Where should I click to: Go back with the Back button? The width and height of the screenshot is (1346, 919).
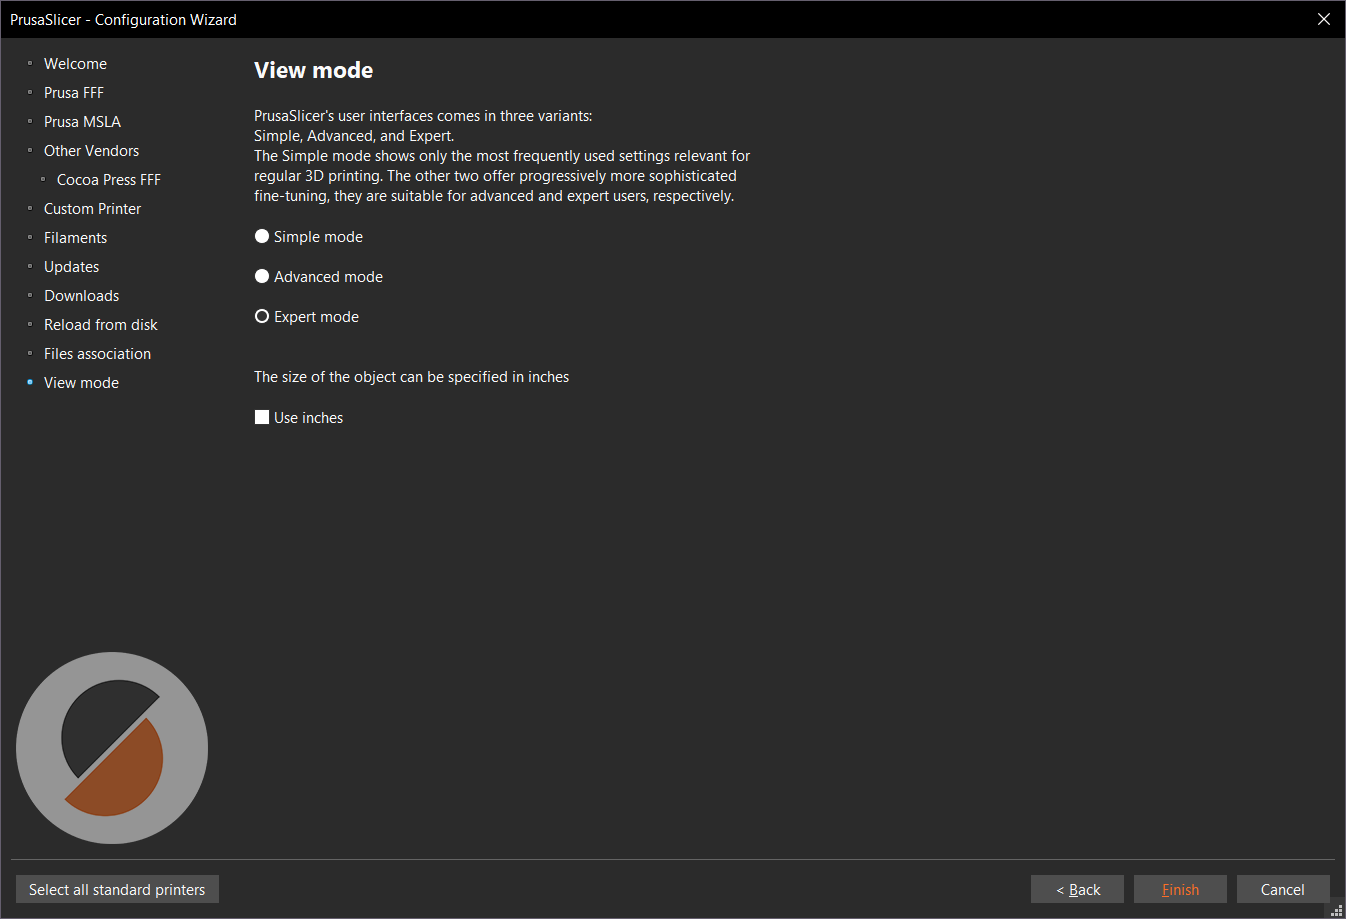(x=1077, y=889)
